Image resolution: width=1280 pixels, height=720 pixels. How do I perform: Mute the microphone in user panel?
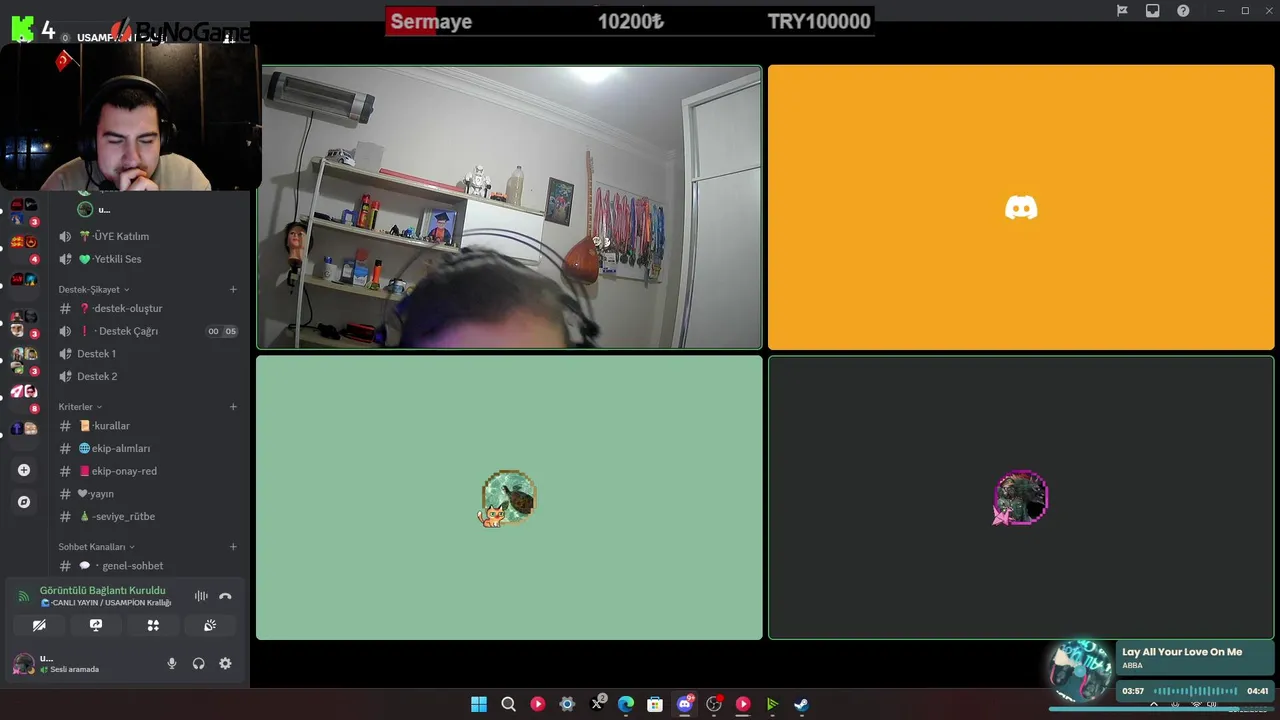[x=172, y=663]
